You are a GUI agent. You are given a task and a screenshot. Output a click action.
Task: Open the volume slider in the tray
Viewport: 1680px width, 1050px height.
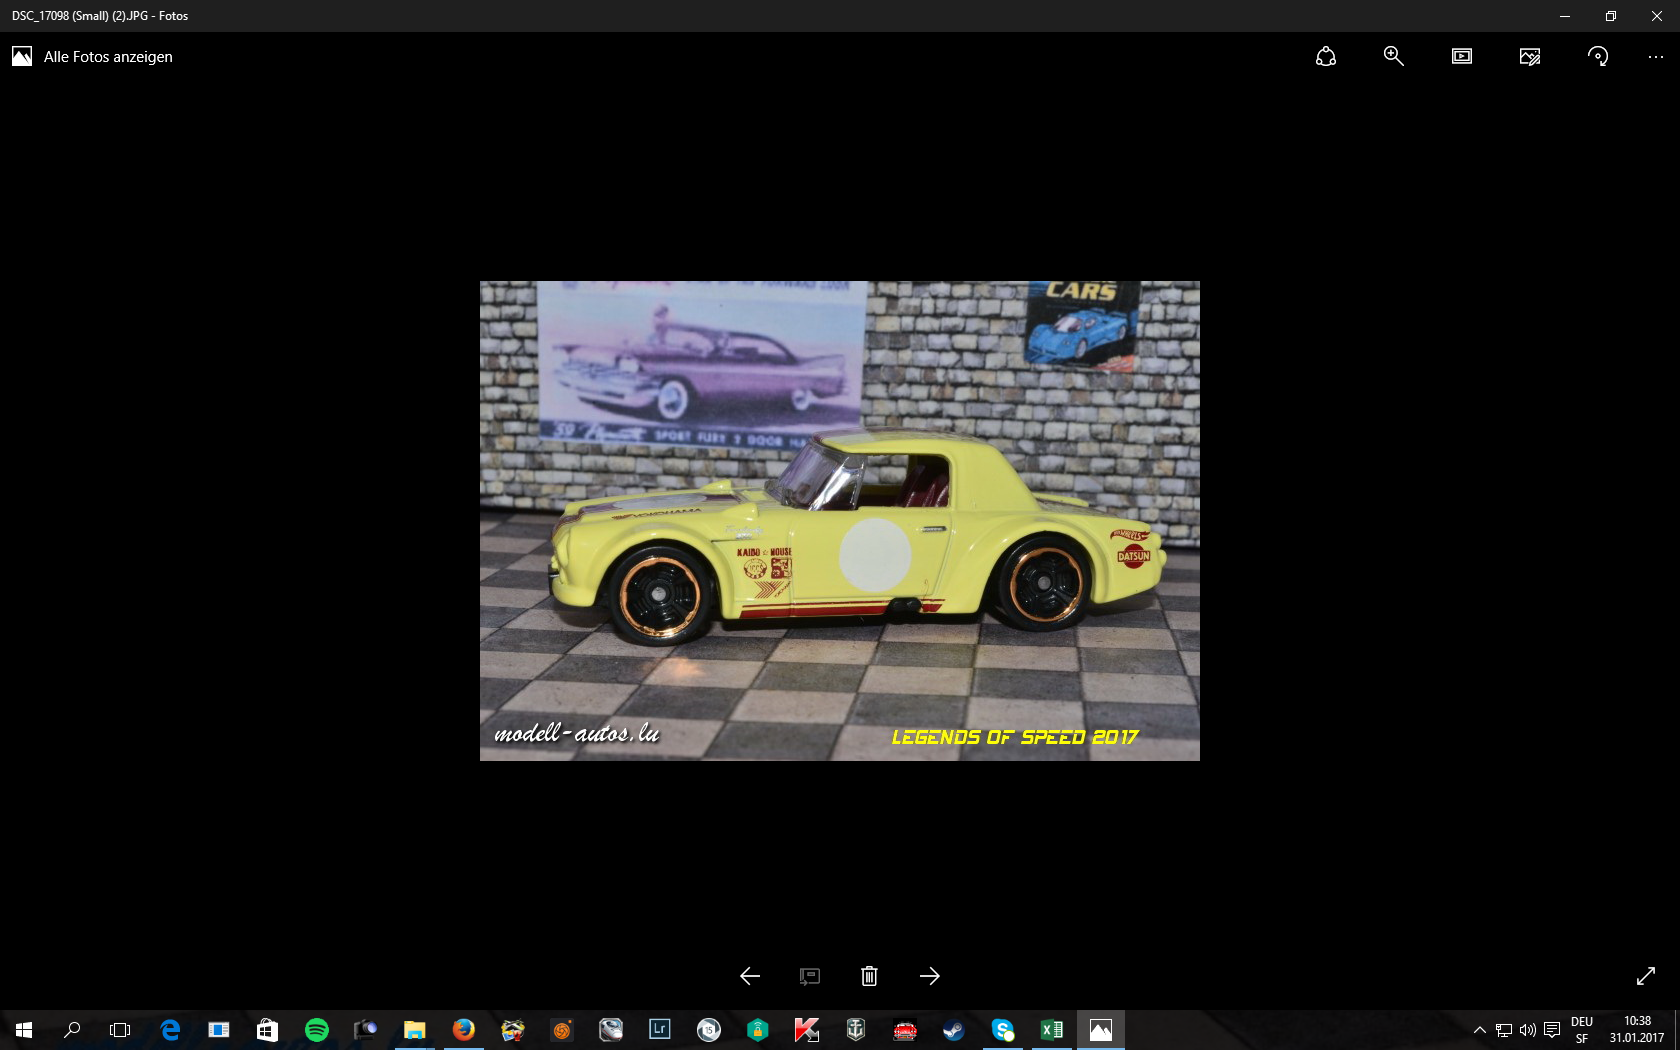tap(1527, 1029)
